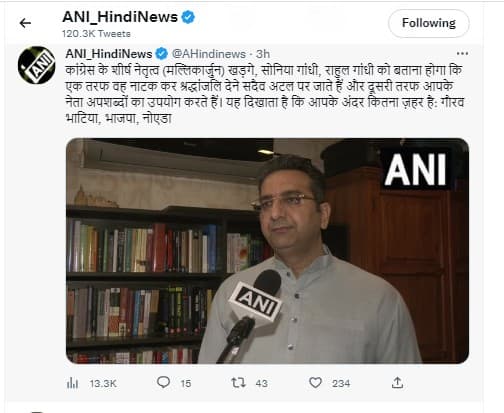Click the reply speech bubble icon
The height and width of the screenshot is (413, 504).
163,382
